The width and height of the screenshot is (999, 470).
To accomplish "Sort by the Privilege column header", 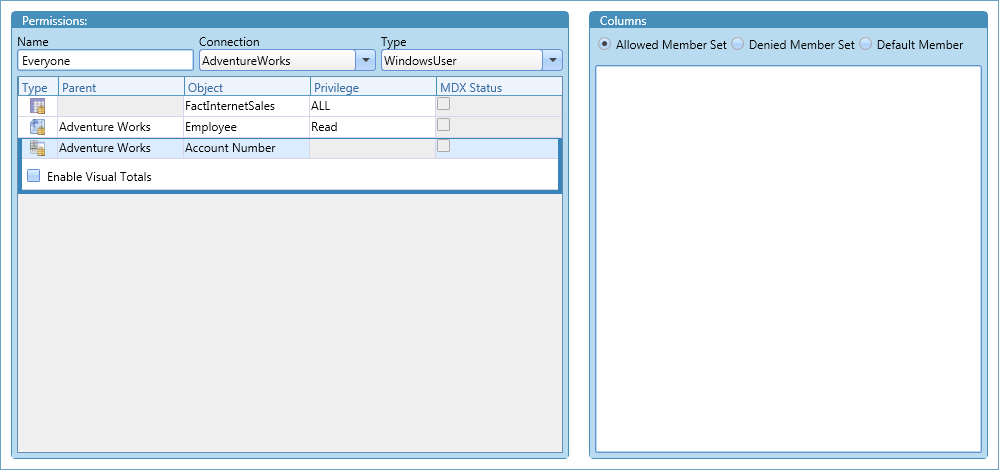I will pos(373,87).
